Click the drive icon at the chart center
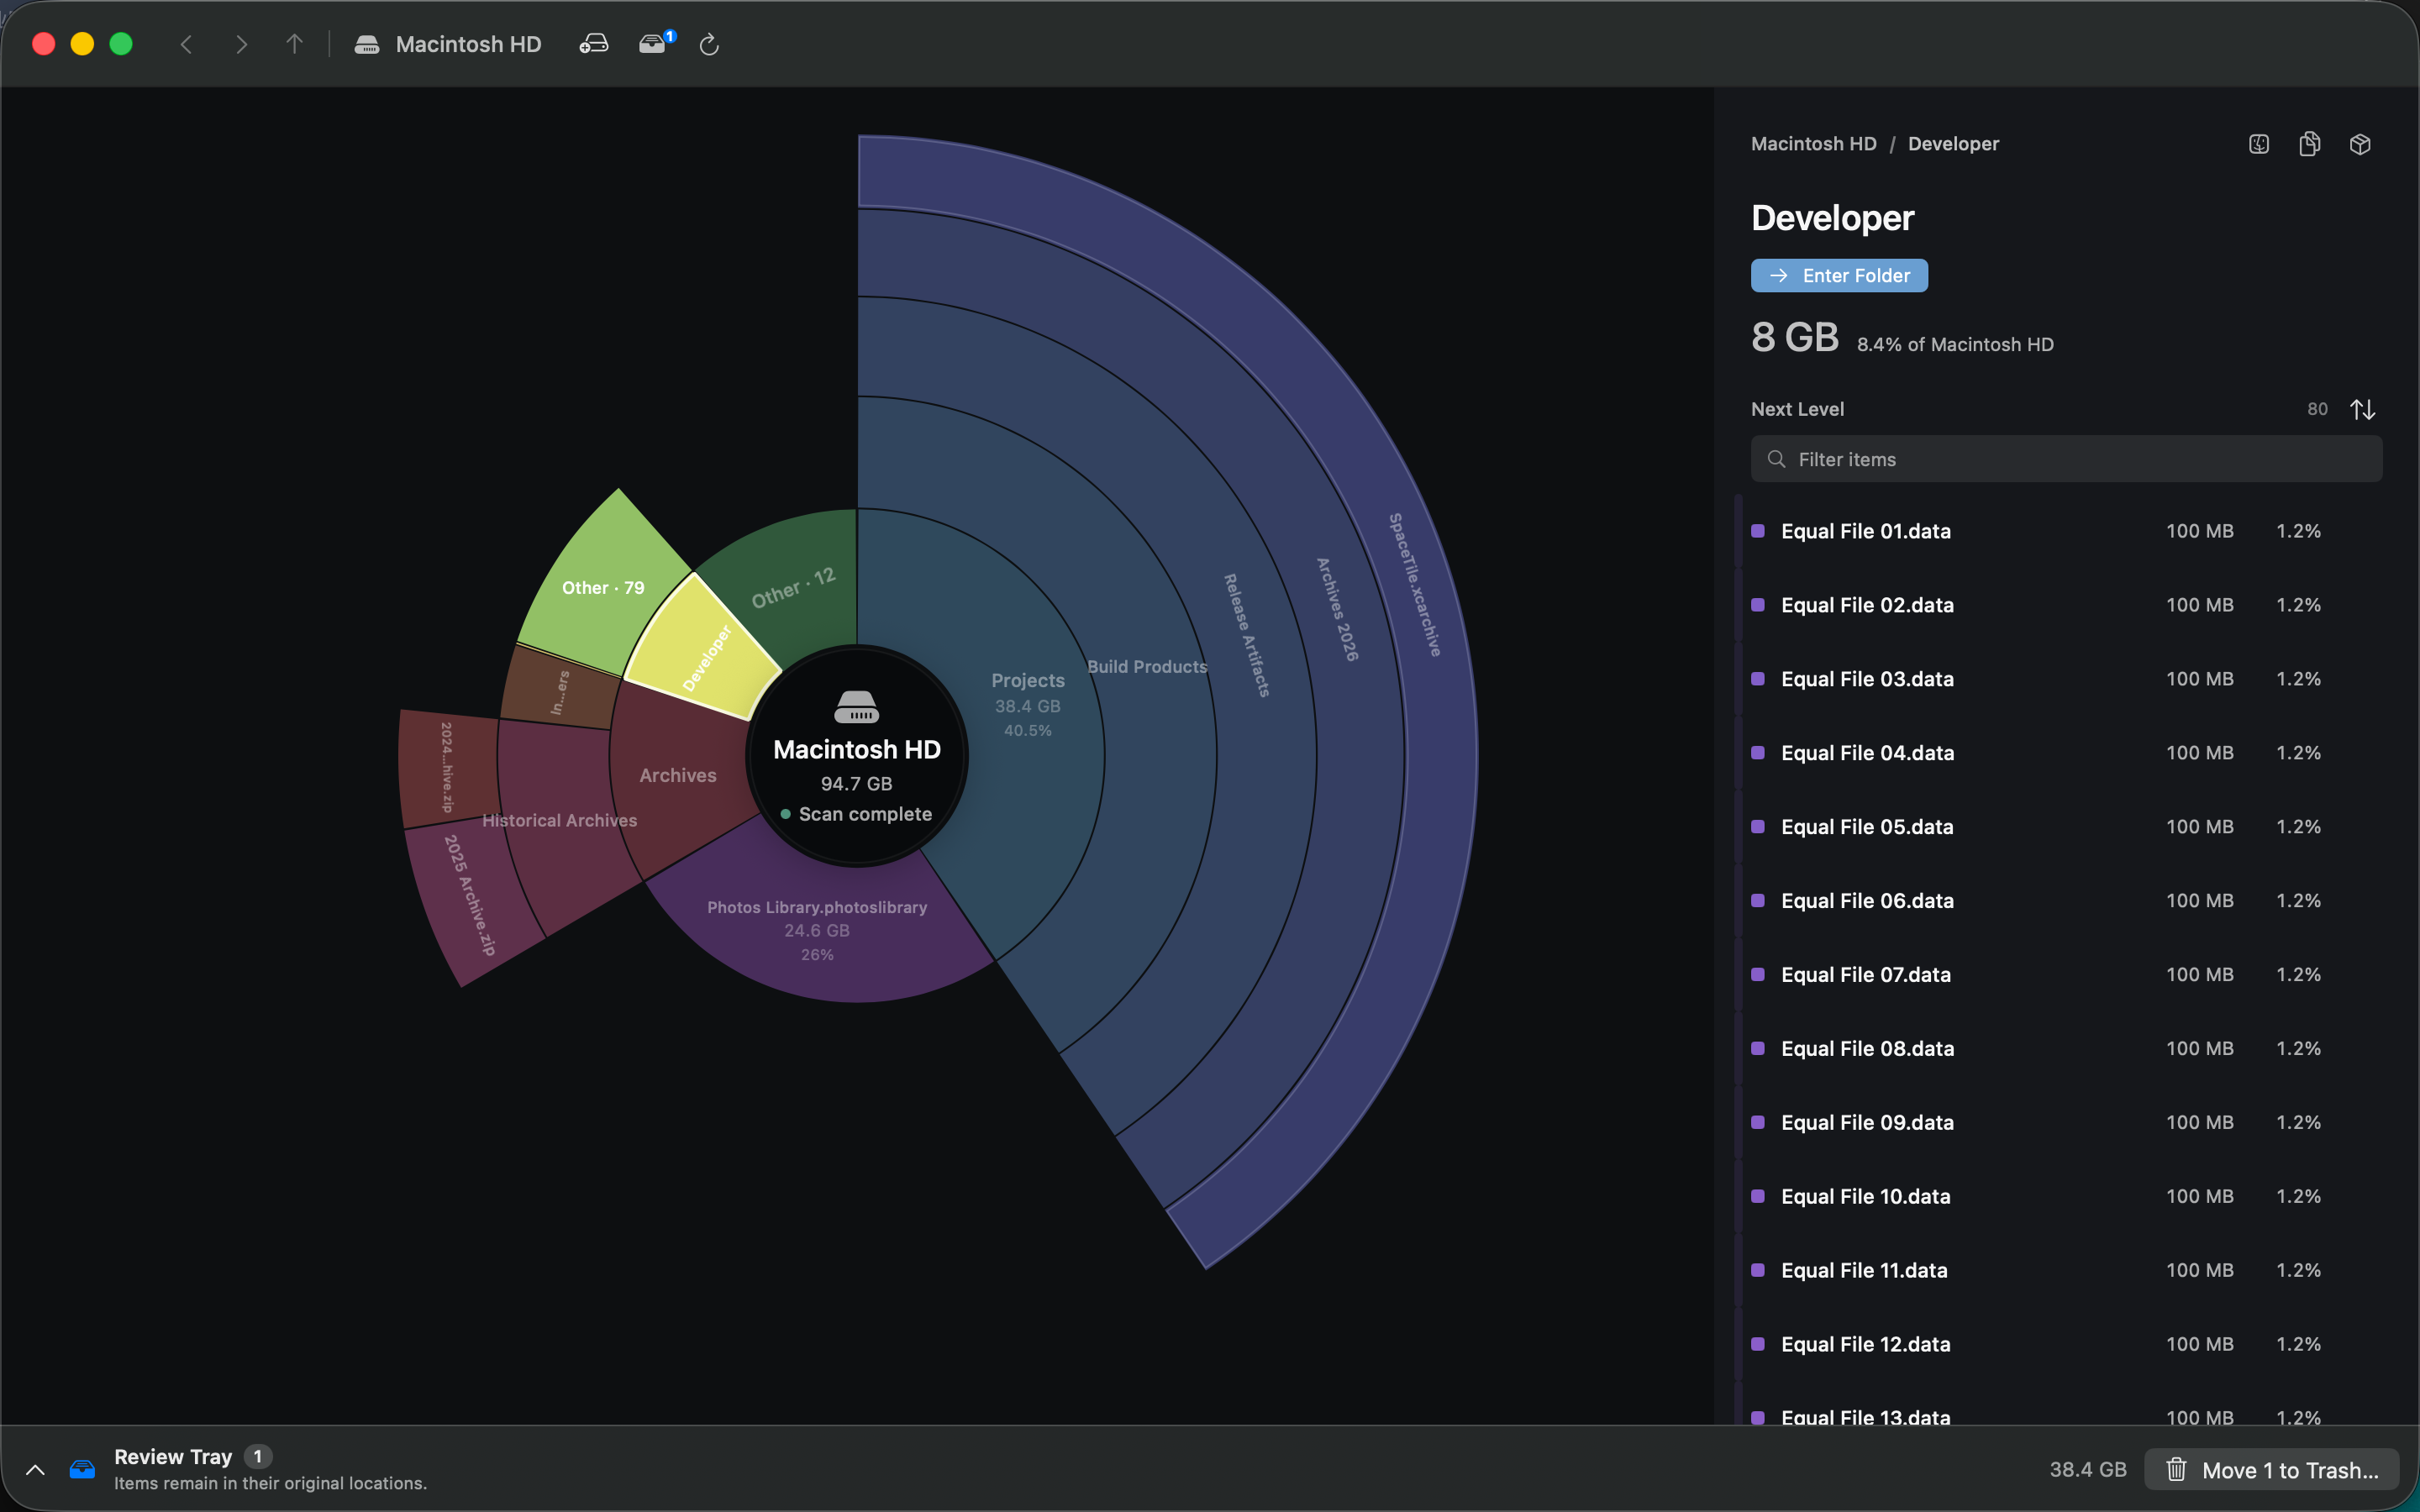The width and height of the screenshot is (2420, 1512). point(857,707)
